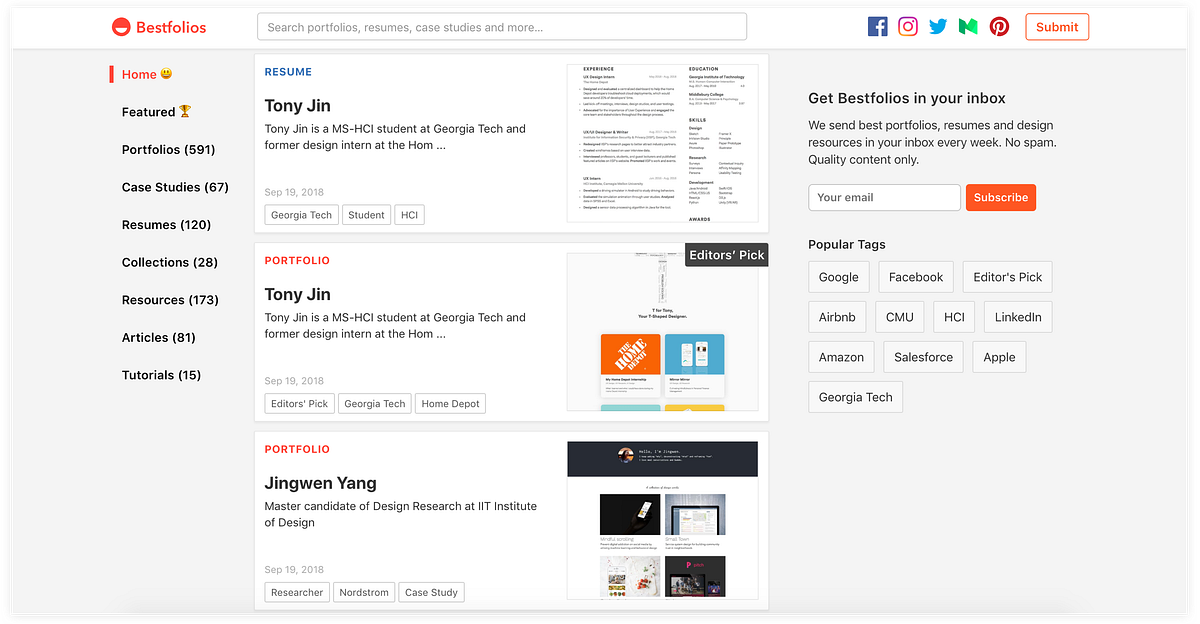Open the Instagram social icon
The height and width of the screenshot is (624, 1200).
907,26
